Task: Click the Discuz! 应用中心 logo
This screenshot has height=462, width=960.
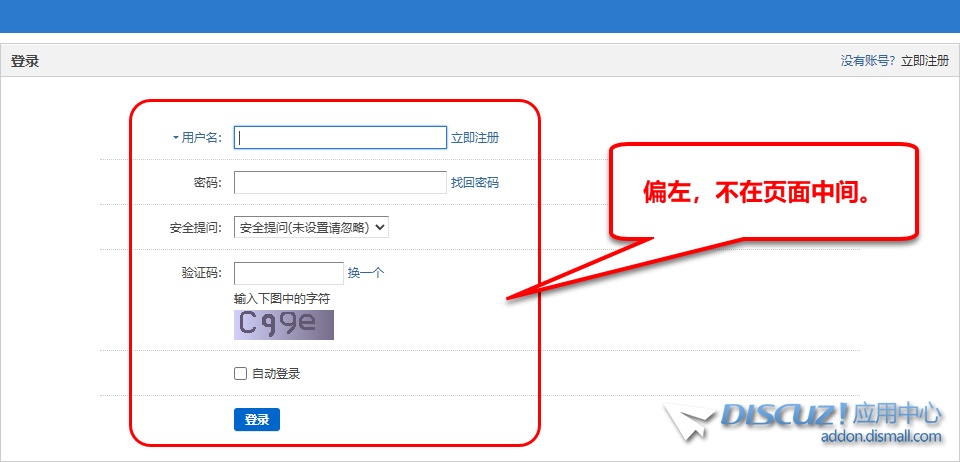Action: click(830, 414)
